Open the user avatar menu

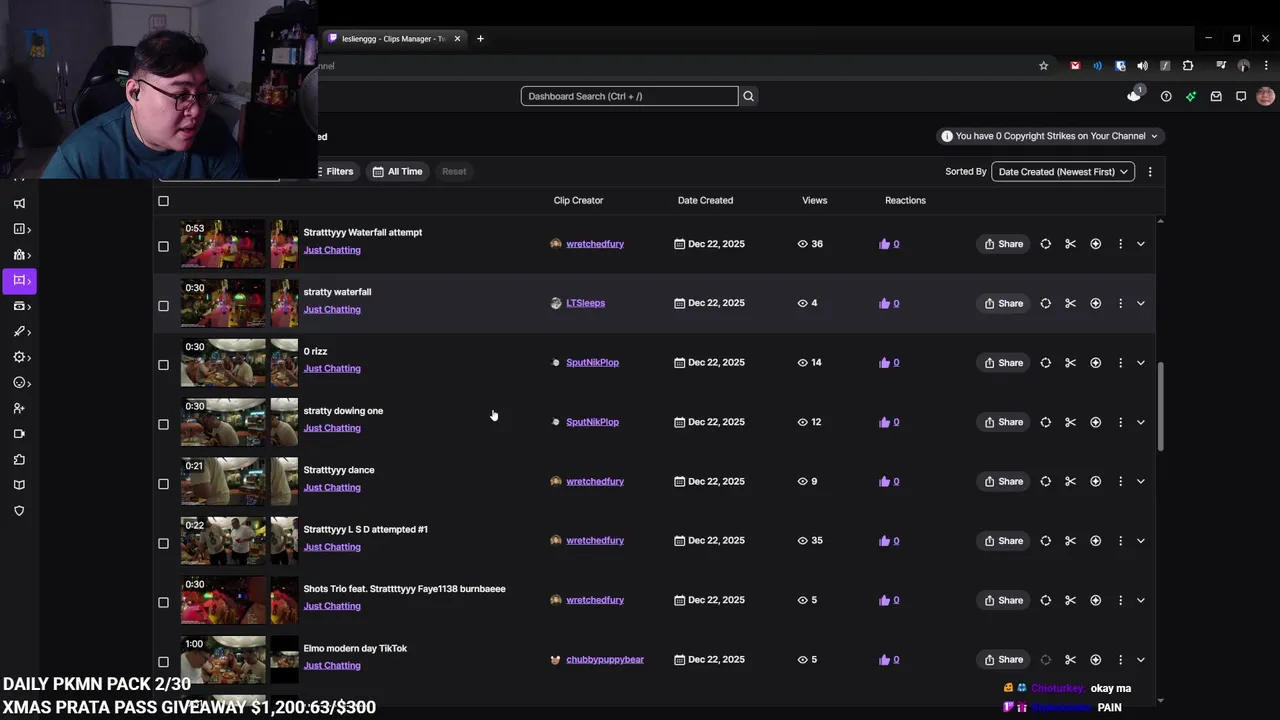coord(1265,96)
